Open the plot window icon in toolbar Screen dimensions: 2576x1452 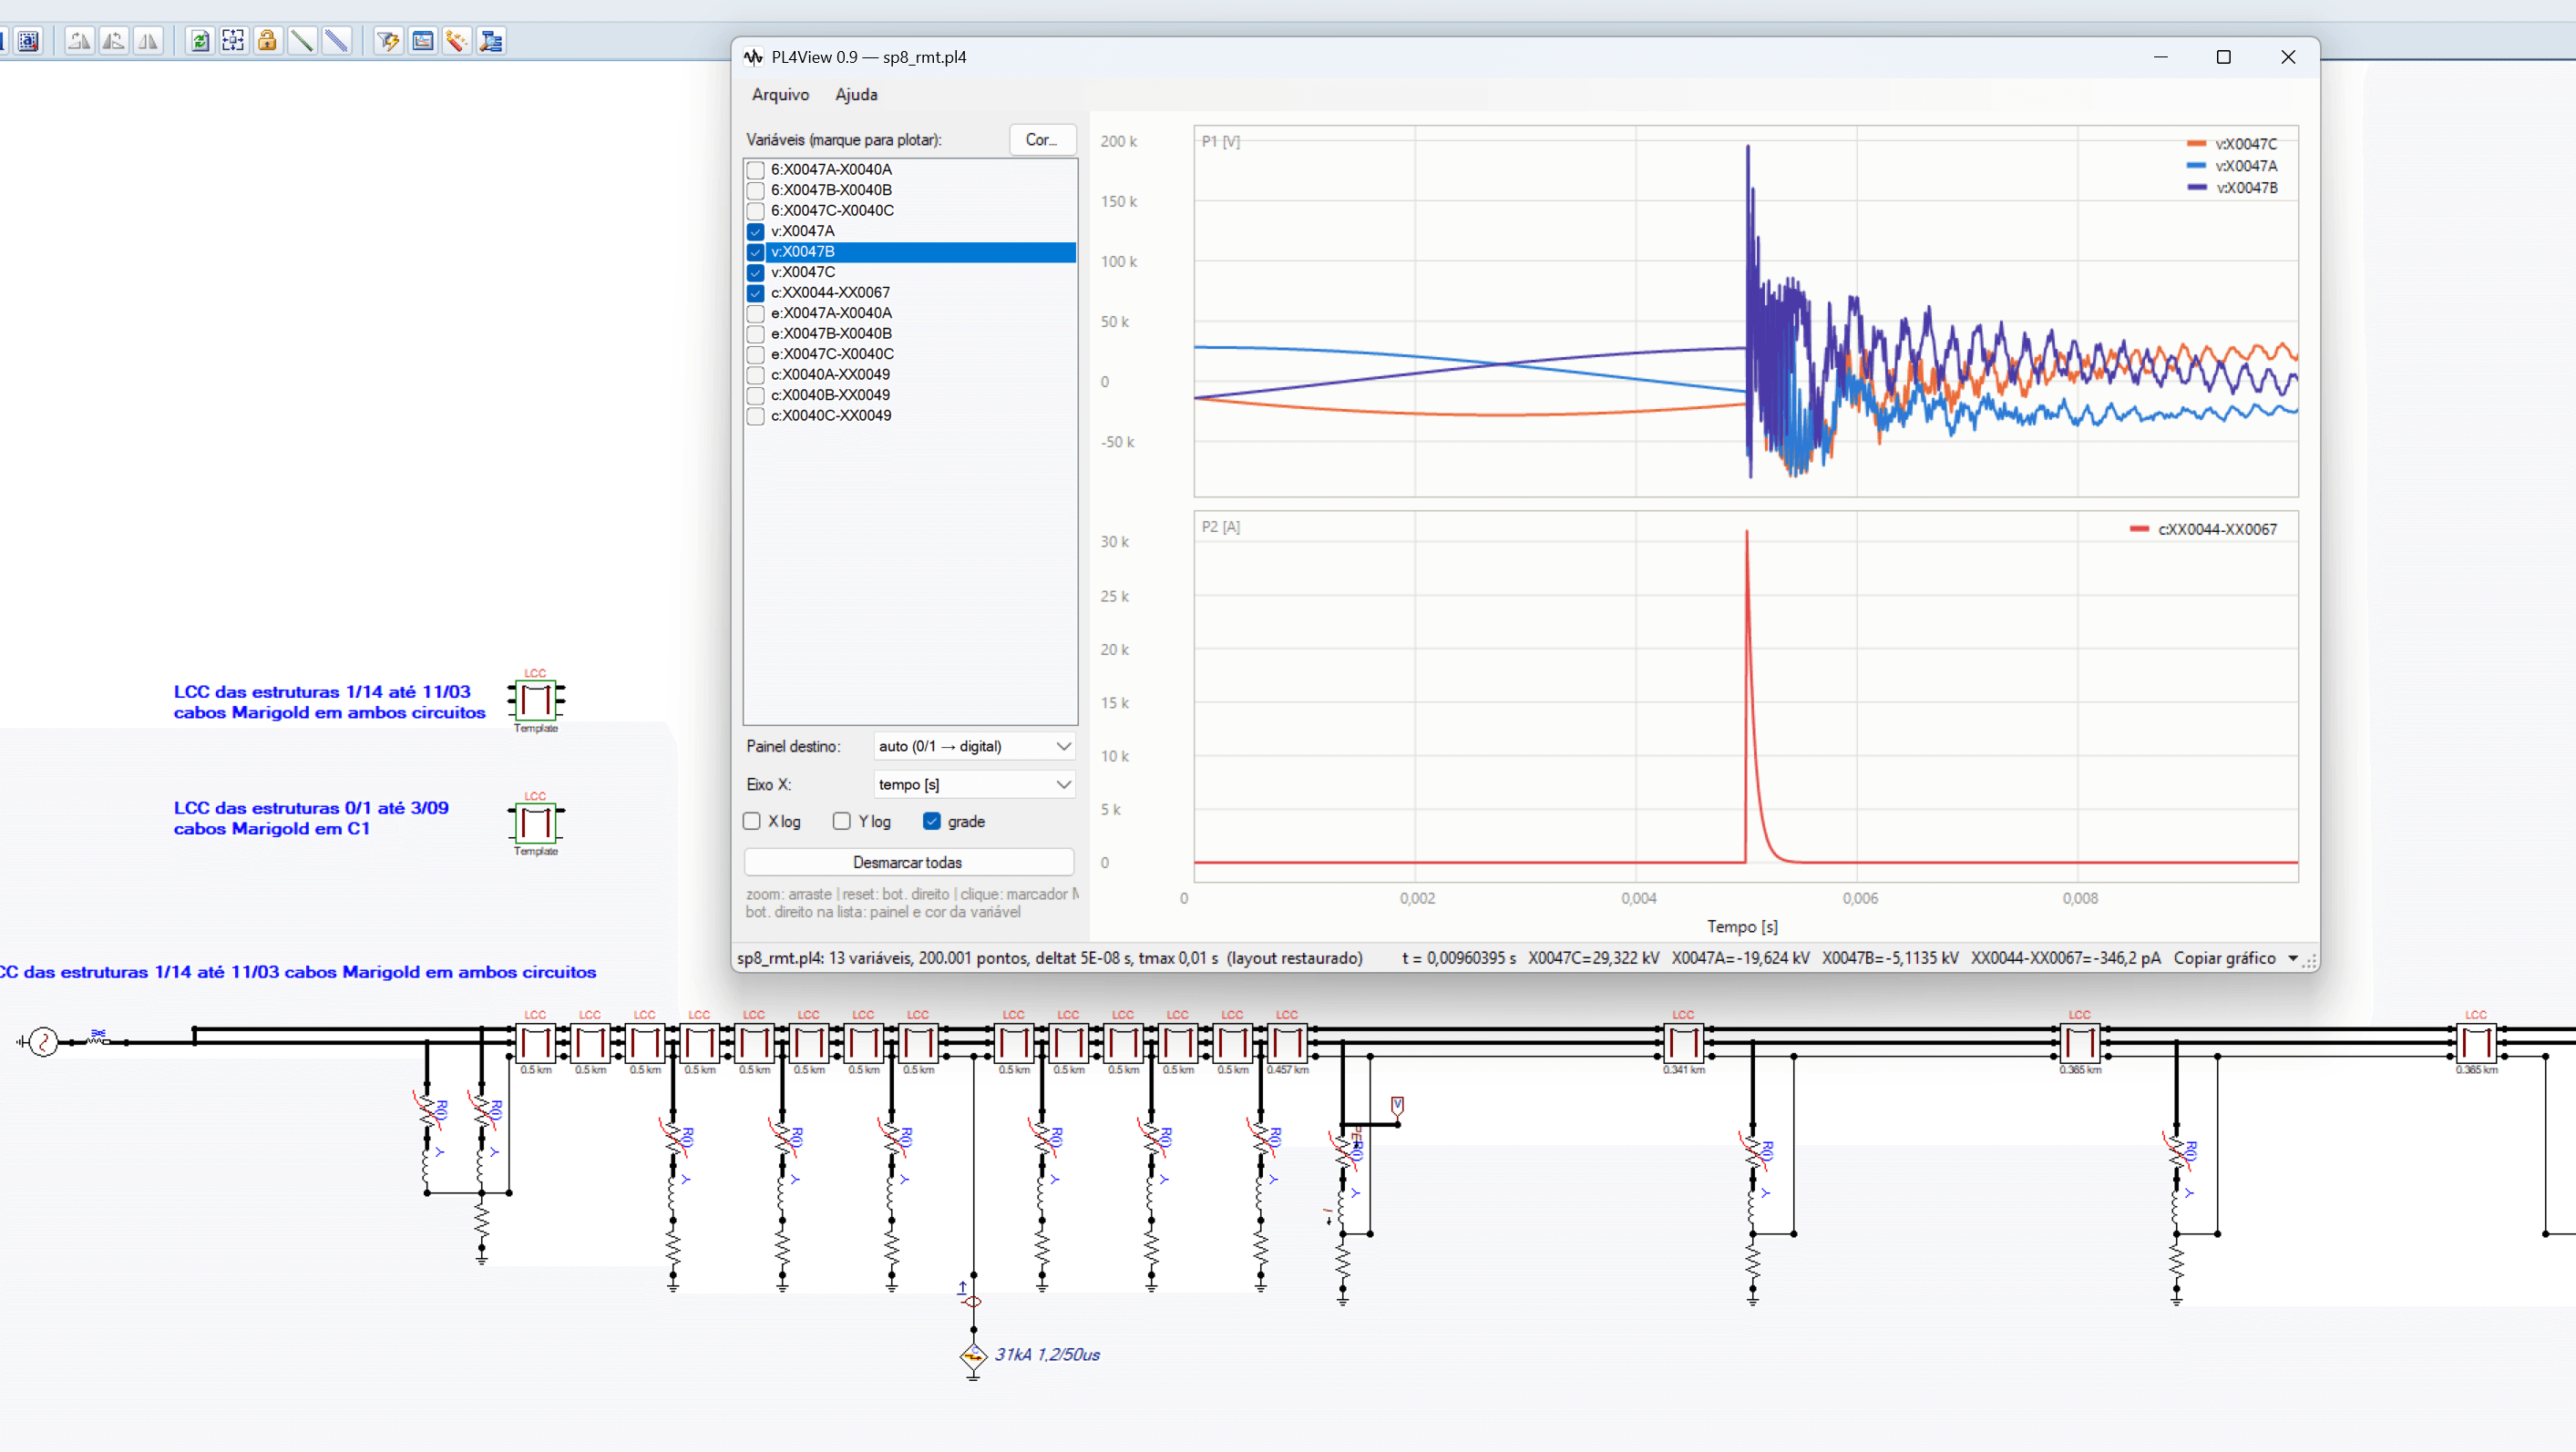coord(423,41)
